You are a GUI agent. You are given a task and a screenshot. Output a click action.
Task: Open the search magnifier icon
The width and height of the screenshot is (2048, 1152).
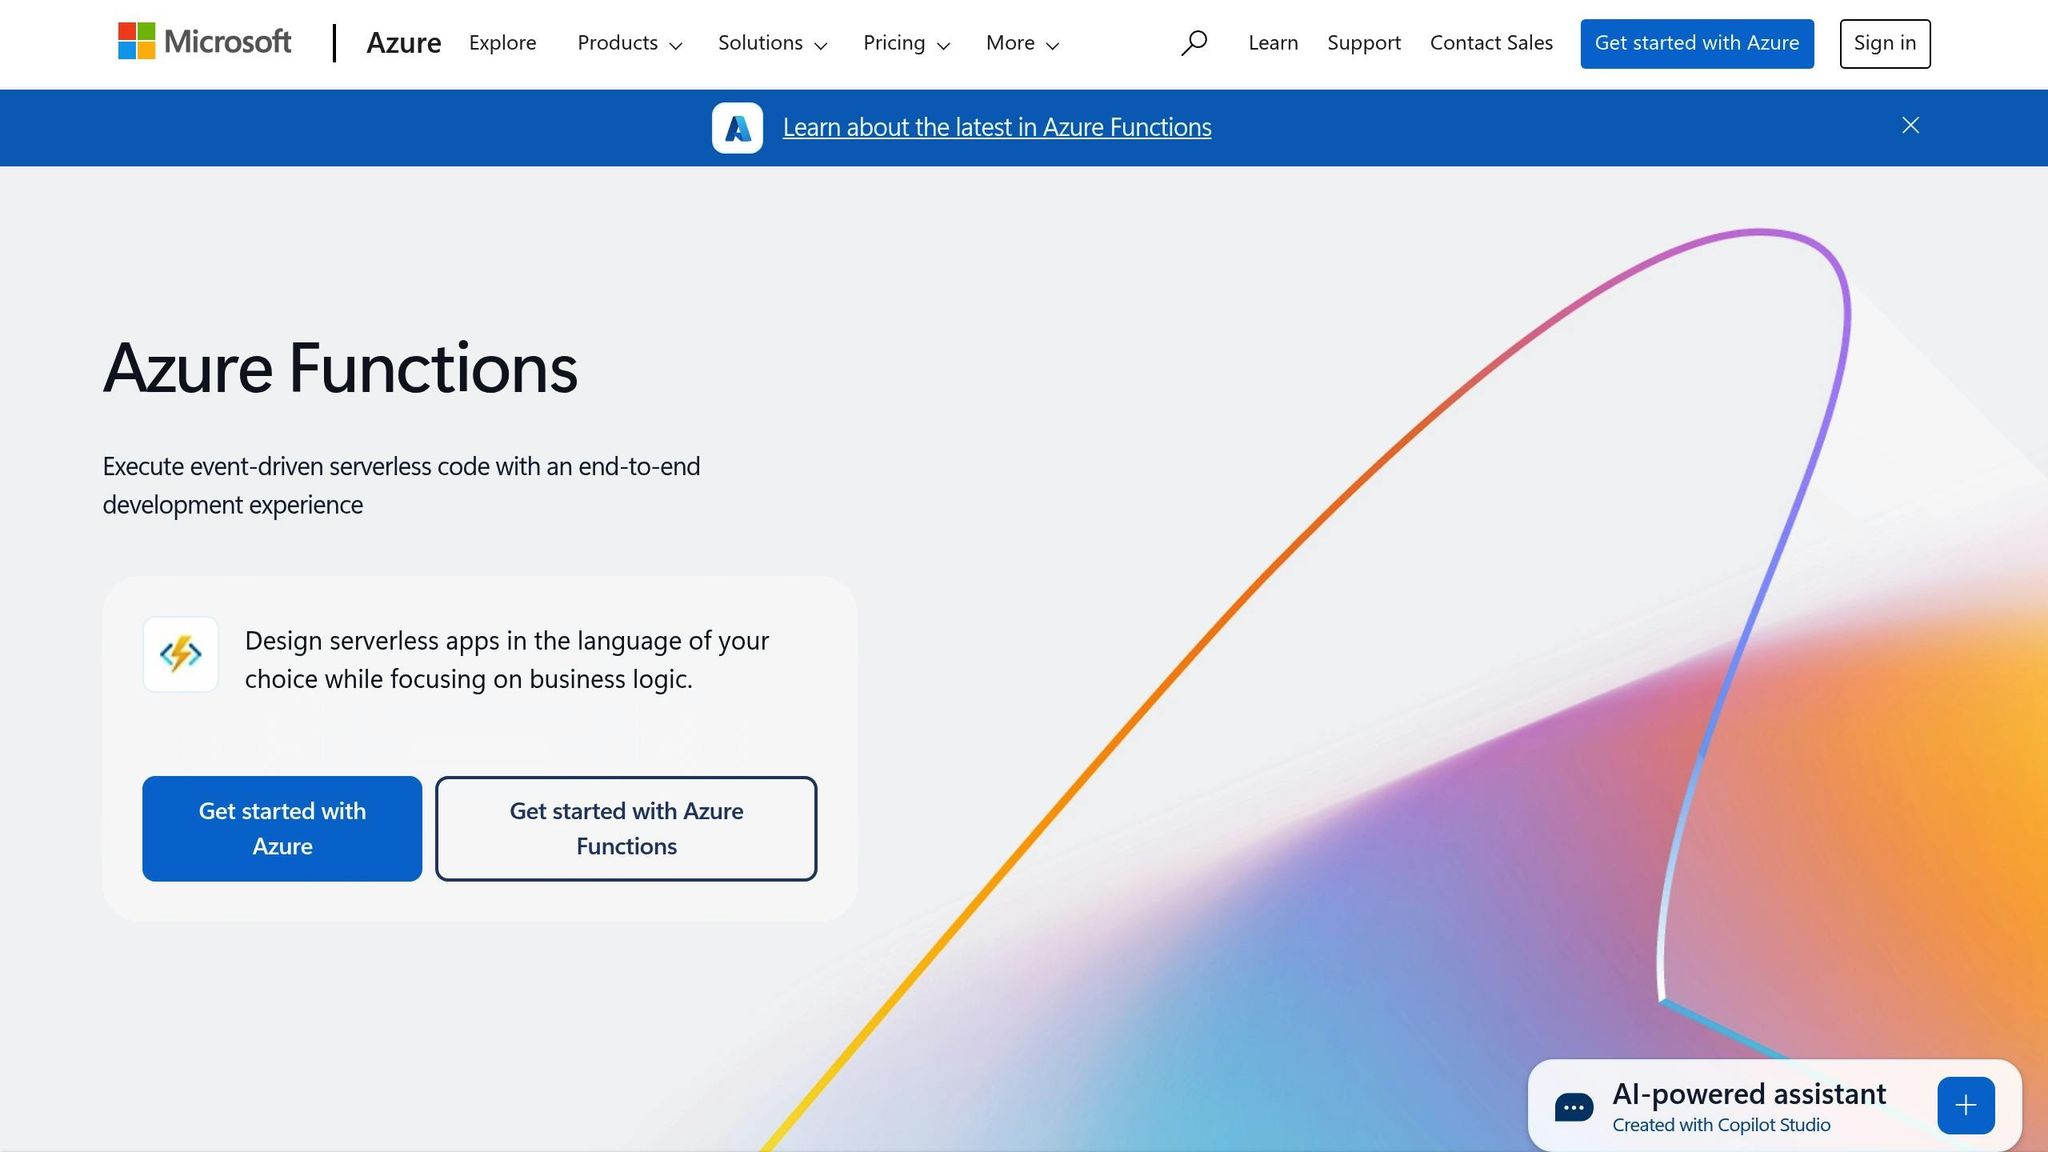tap(1193, 43)
